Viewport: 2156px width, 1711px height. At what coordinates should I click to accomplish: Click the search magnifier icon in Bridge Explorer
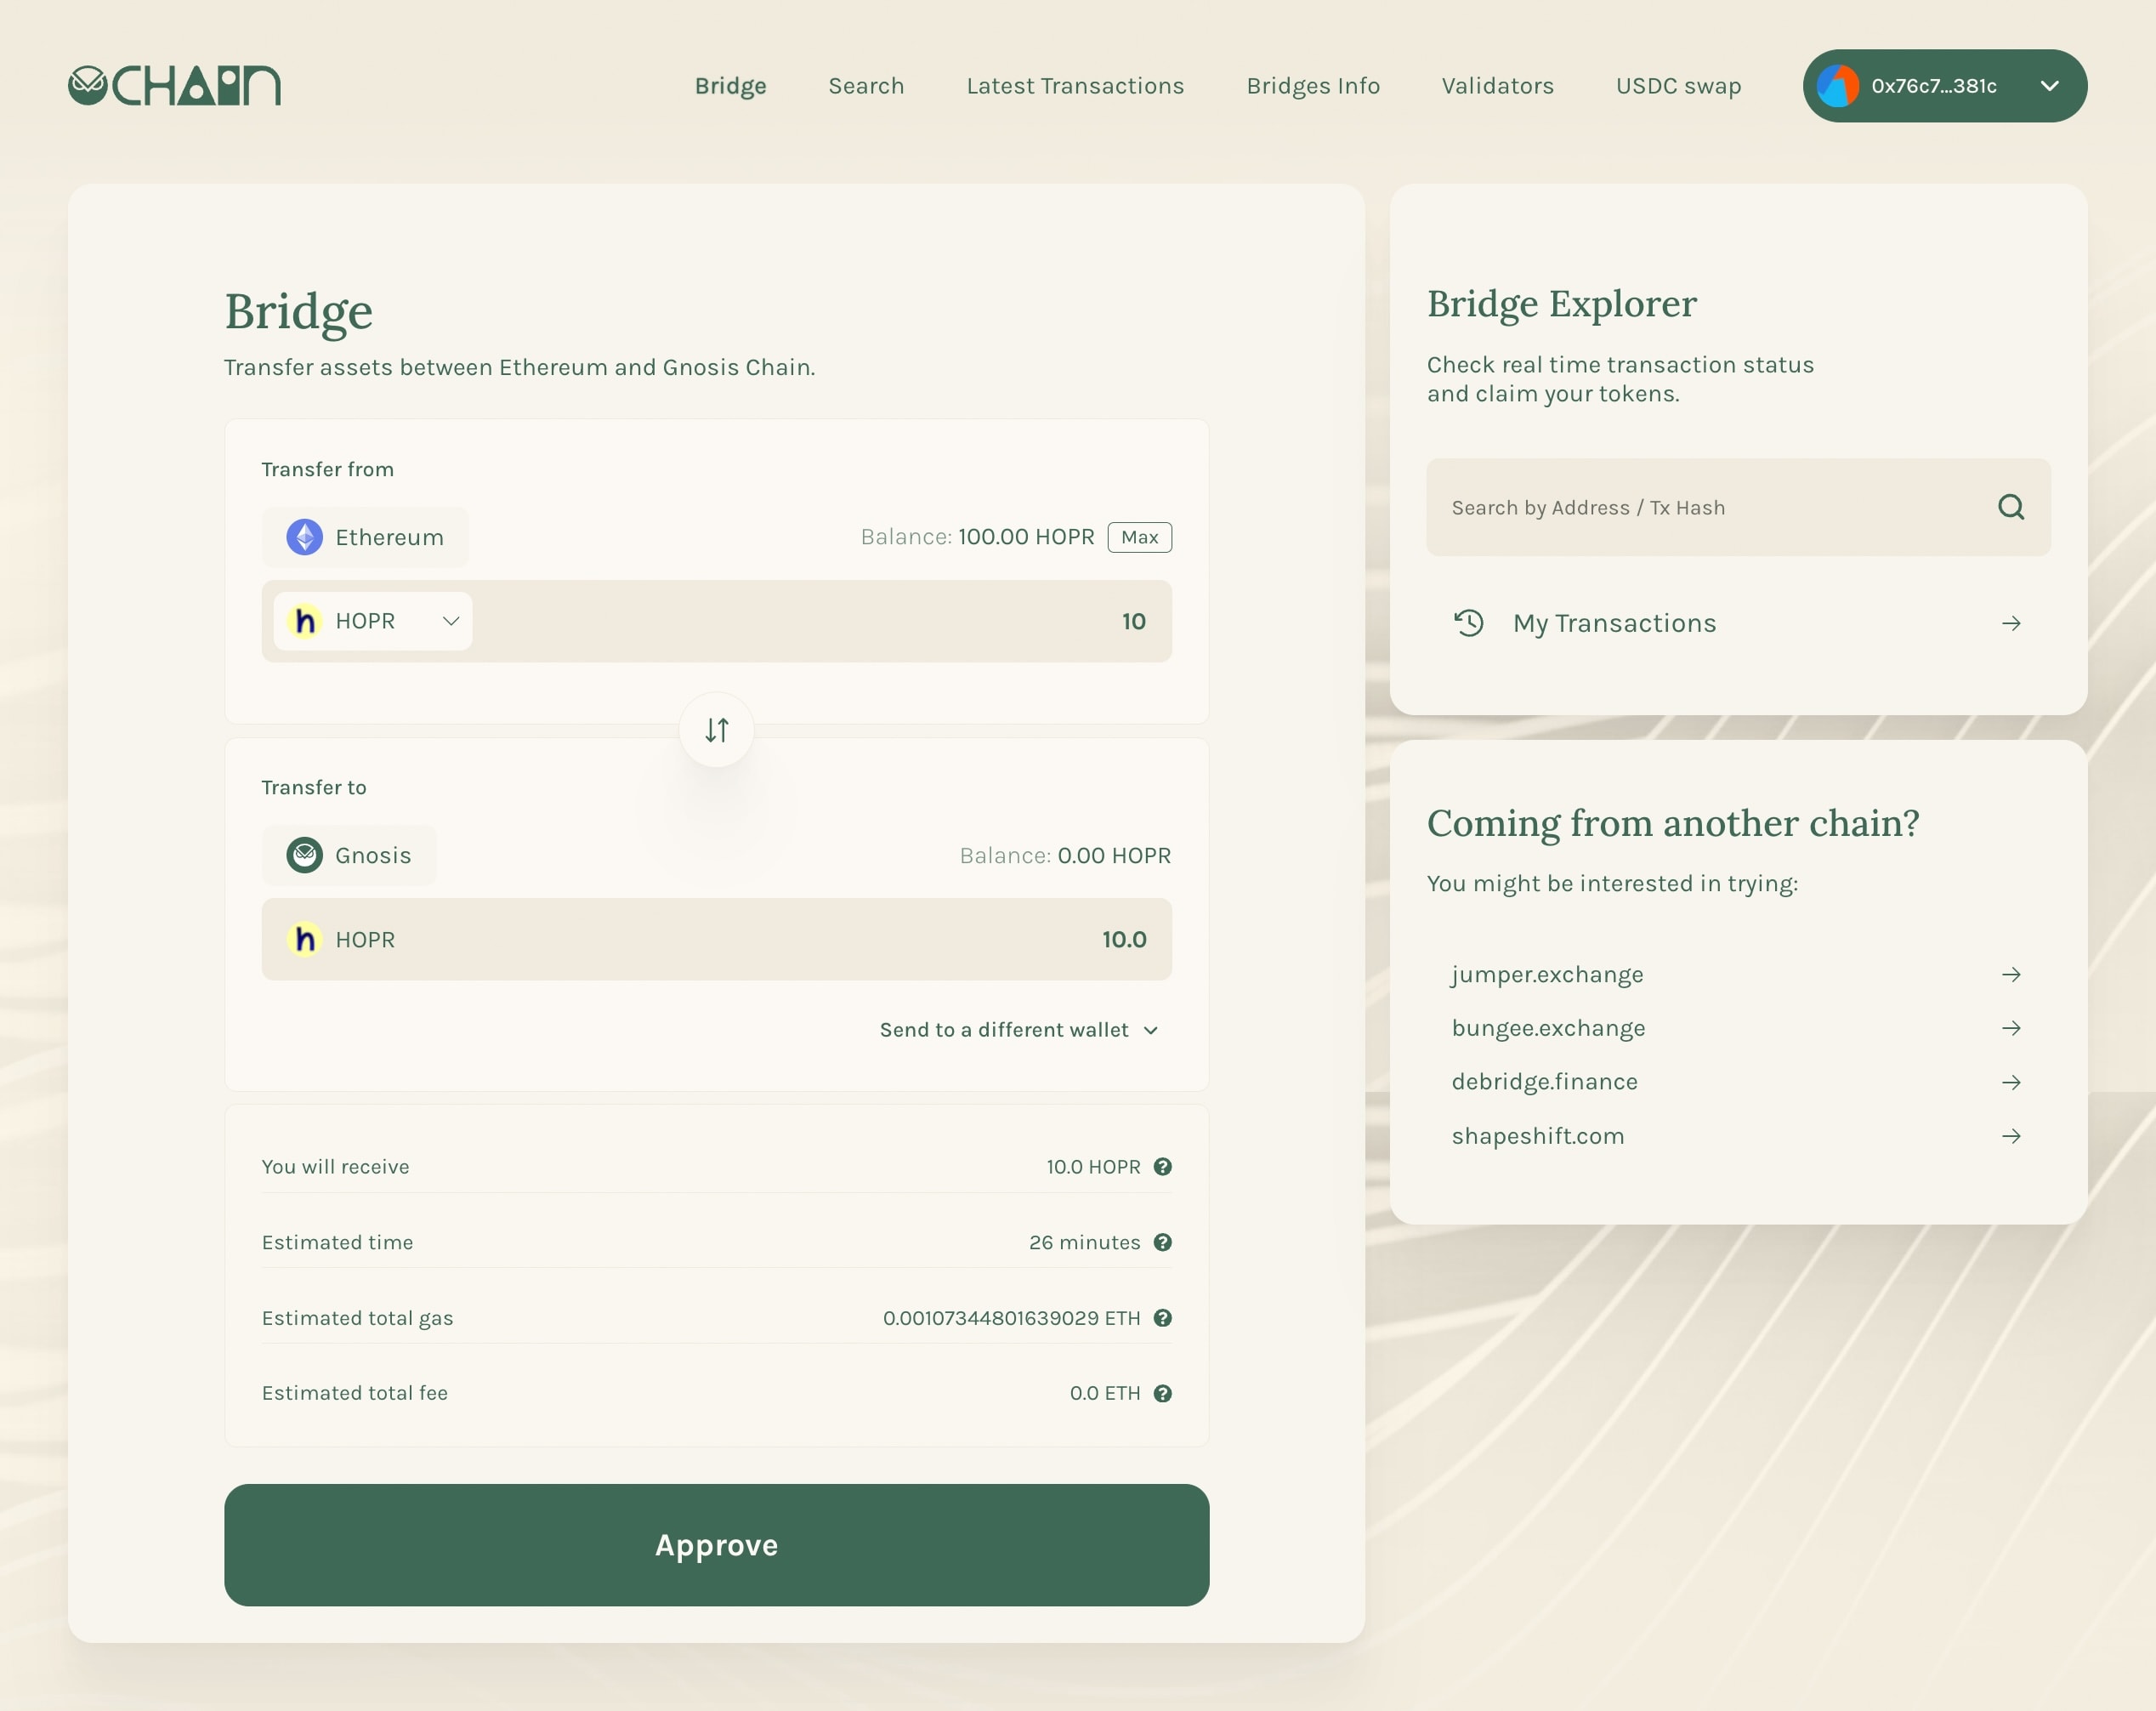tap(2011, 506)
